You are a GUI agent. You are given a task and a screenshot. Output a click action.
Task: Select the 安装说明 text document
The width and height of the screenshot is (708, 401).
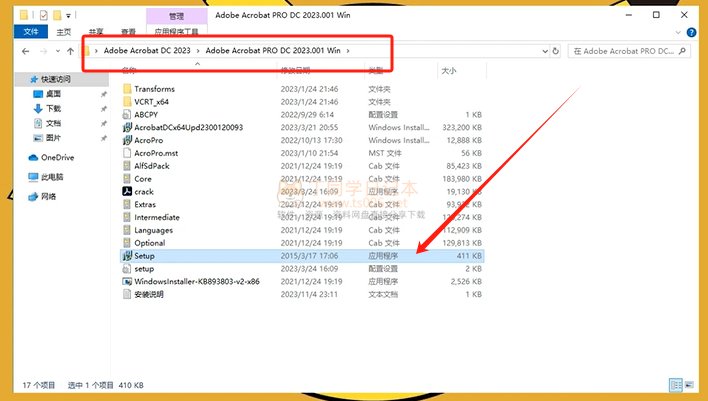point(151,294)
